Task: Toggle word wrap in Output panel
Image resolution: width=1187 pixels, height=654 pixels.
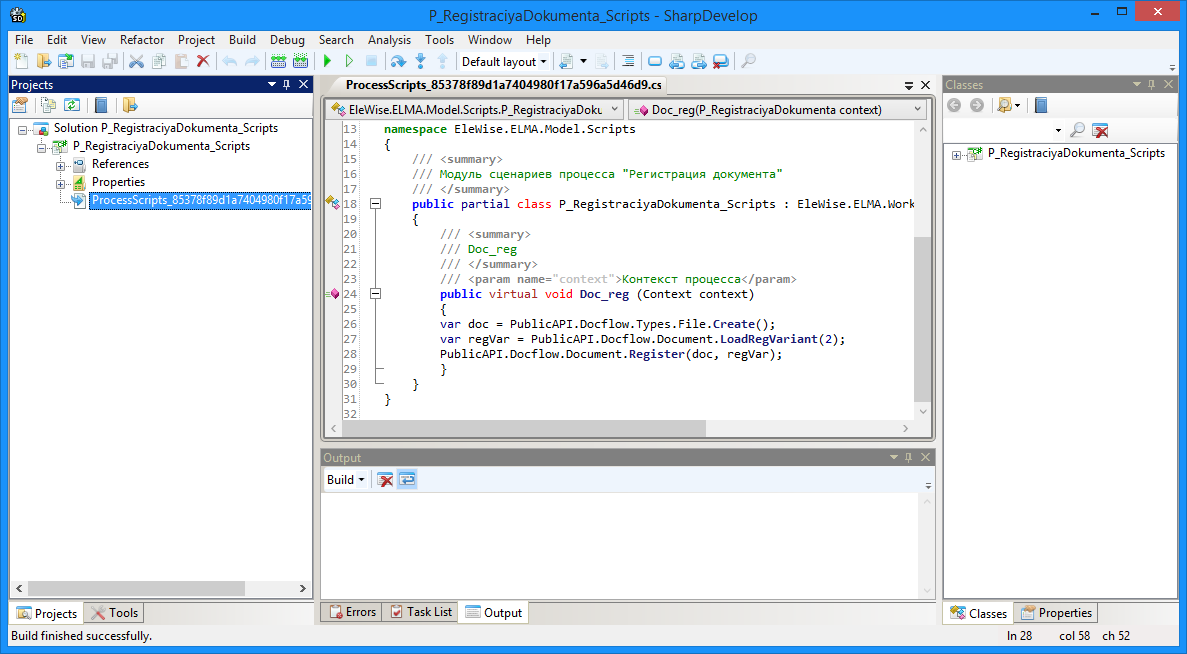Action: click(407, 480)
